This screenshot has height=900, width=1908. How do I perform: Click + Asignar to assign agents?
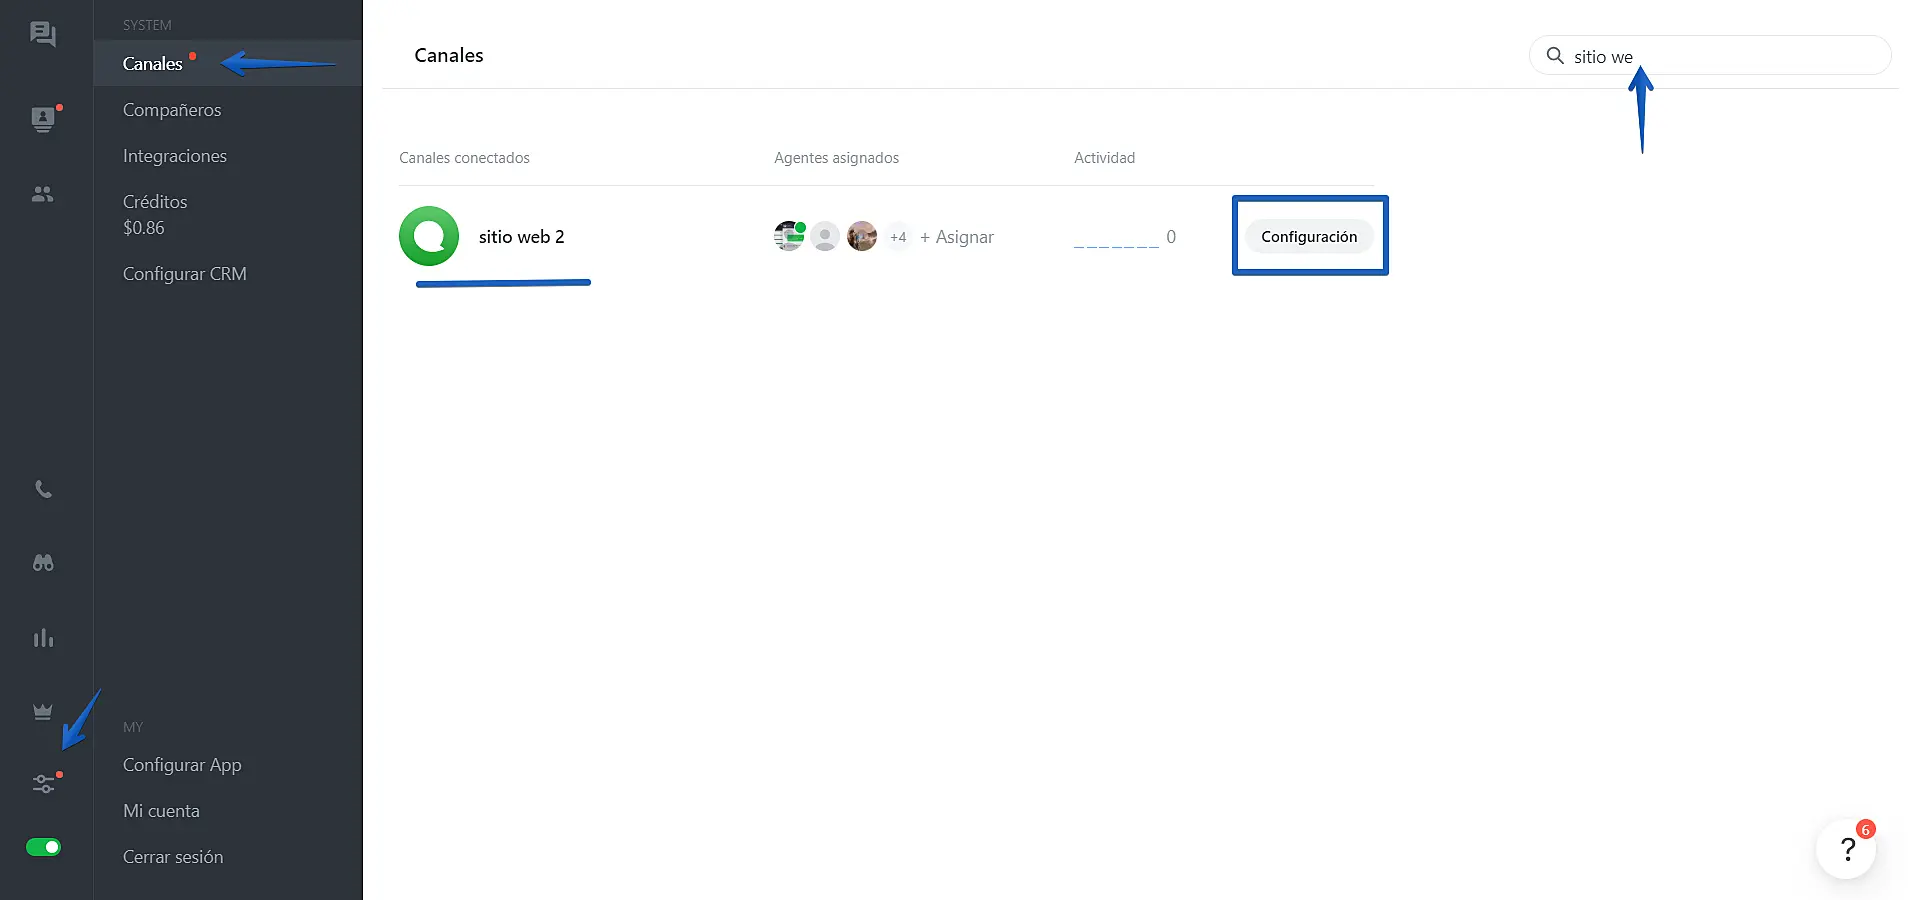point(957,237)
